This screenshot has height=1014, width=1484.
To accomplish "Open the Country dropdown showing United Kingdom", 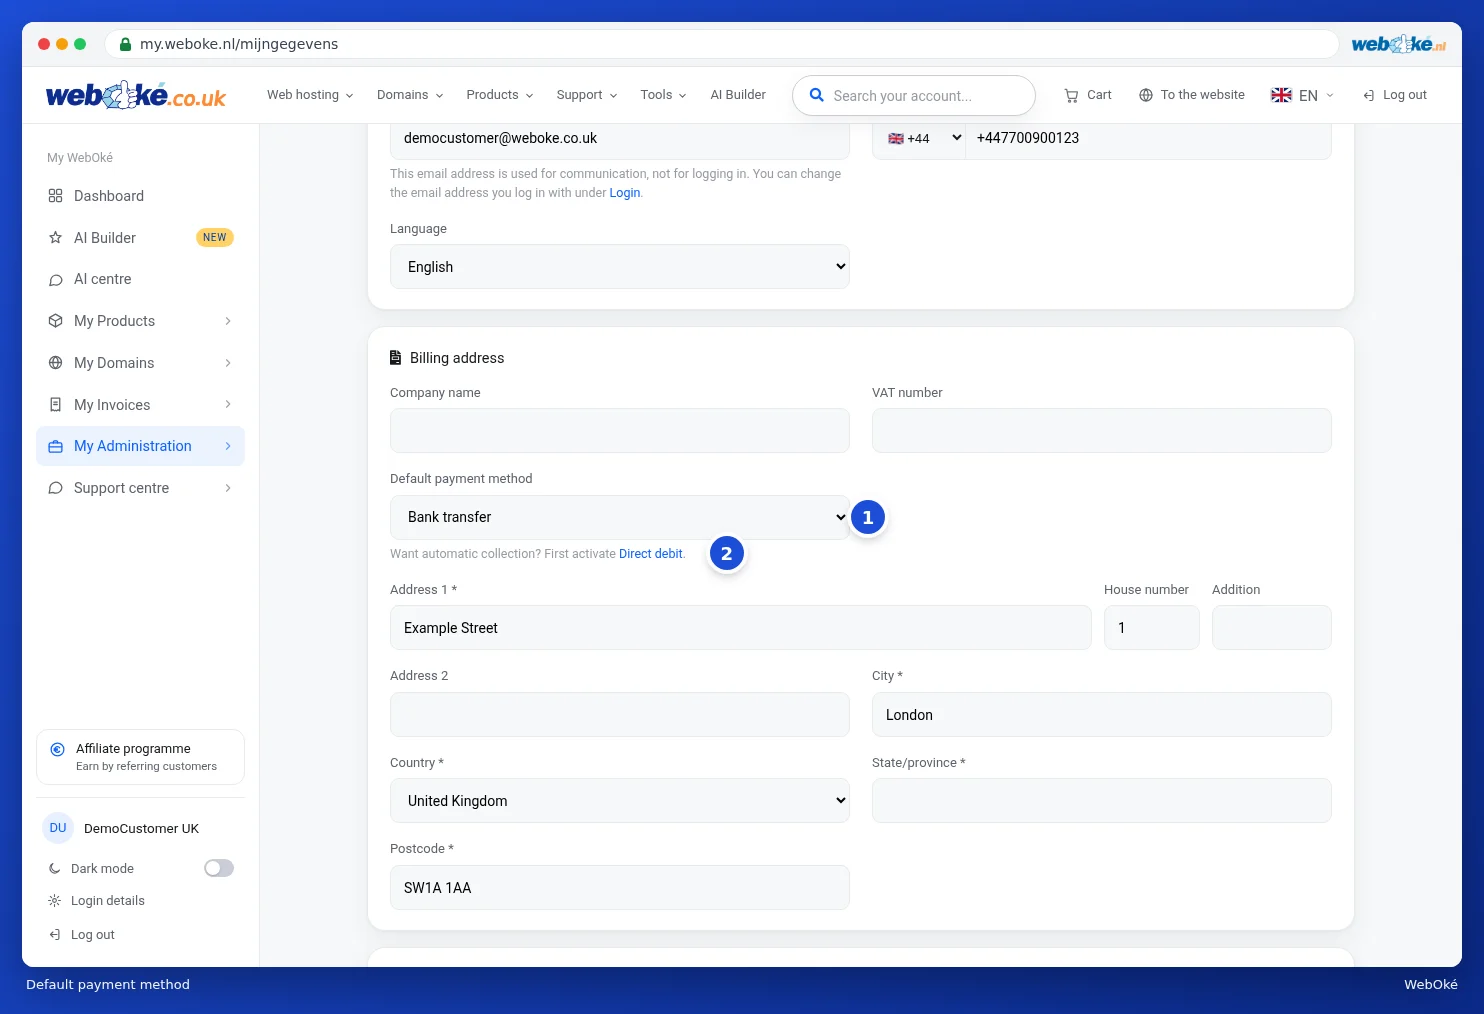I will pyautogui.click(x=620, y=801).
